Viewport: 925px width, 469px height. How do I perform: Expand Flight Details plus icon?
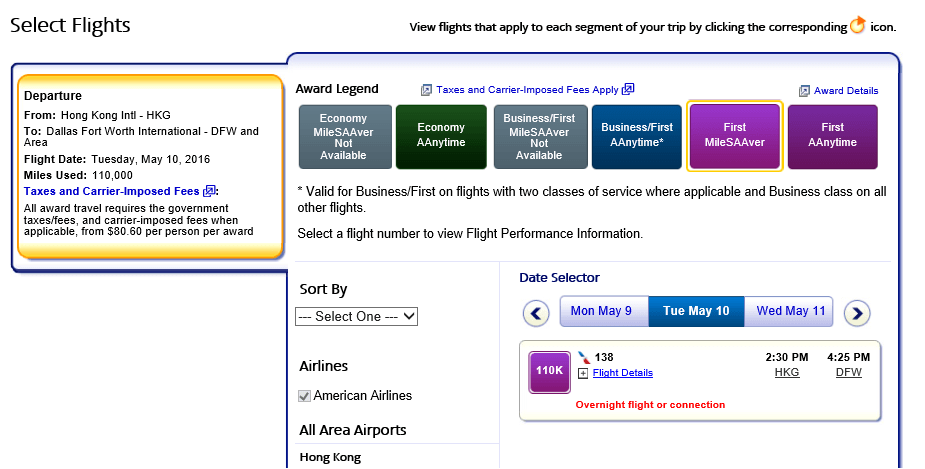tap(583, 373)
